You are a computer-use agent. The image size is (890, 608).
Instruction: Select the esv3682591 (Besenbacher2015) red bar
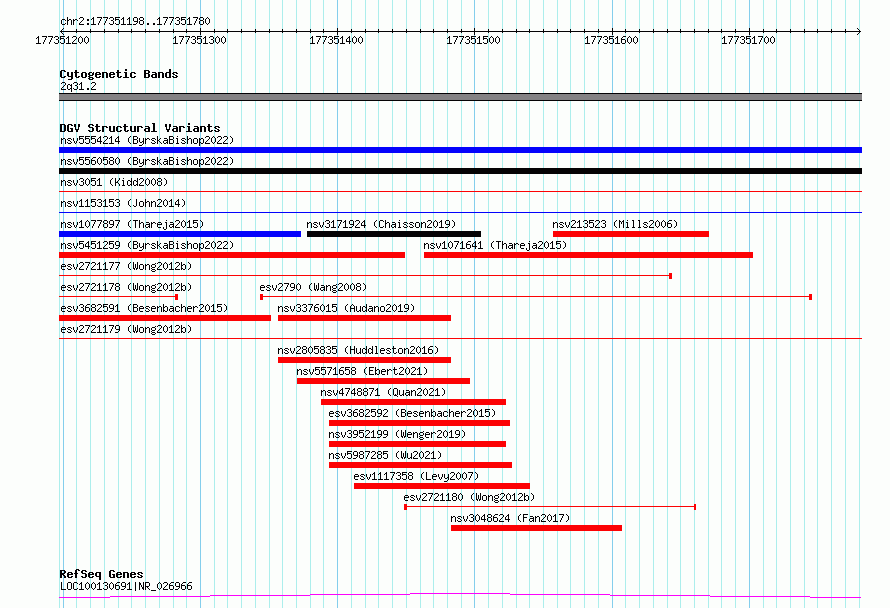point(165,318)
